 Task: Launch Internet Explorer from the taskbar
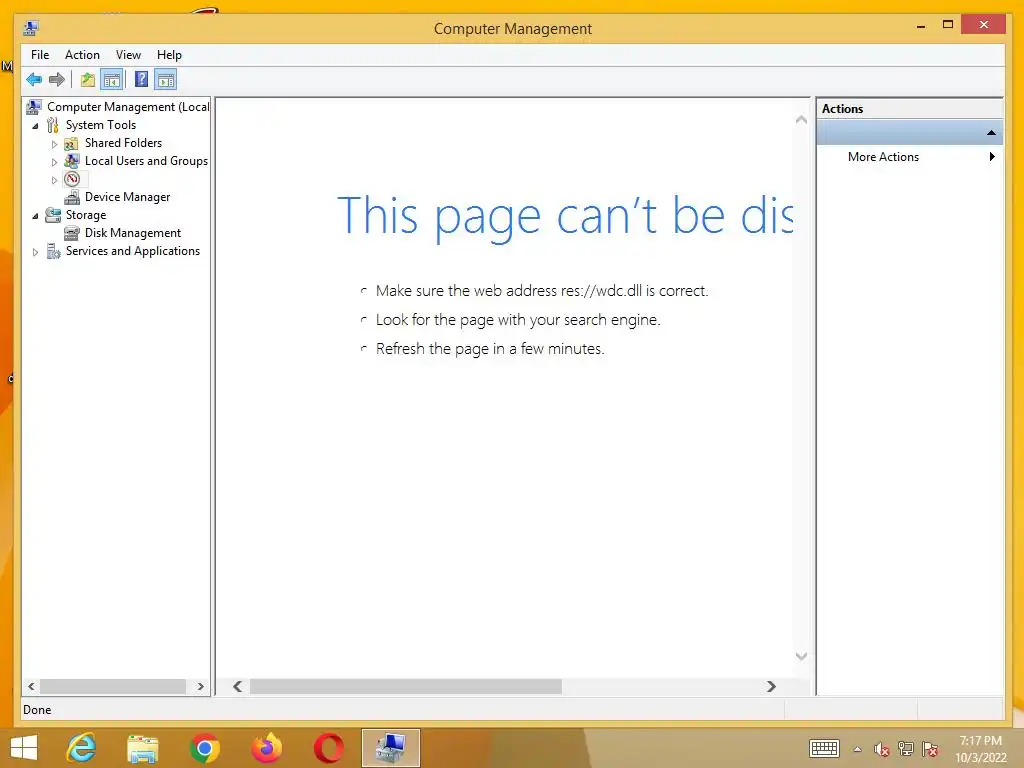(x=82, y=748)
